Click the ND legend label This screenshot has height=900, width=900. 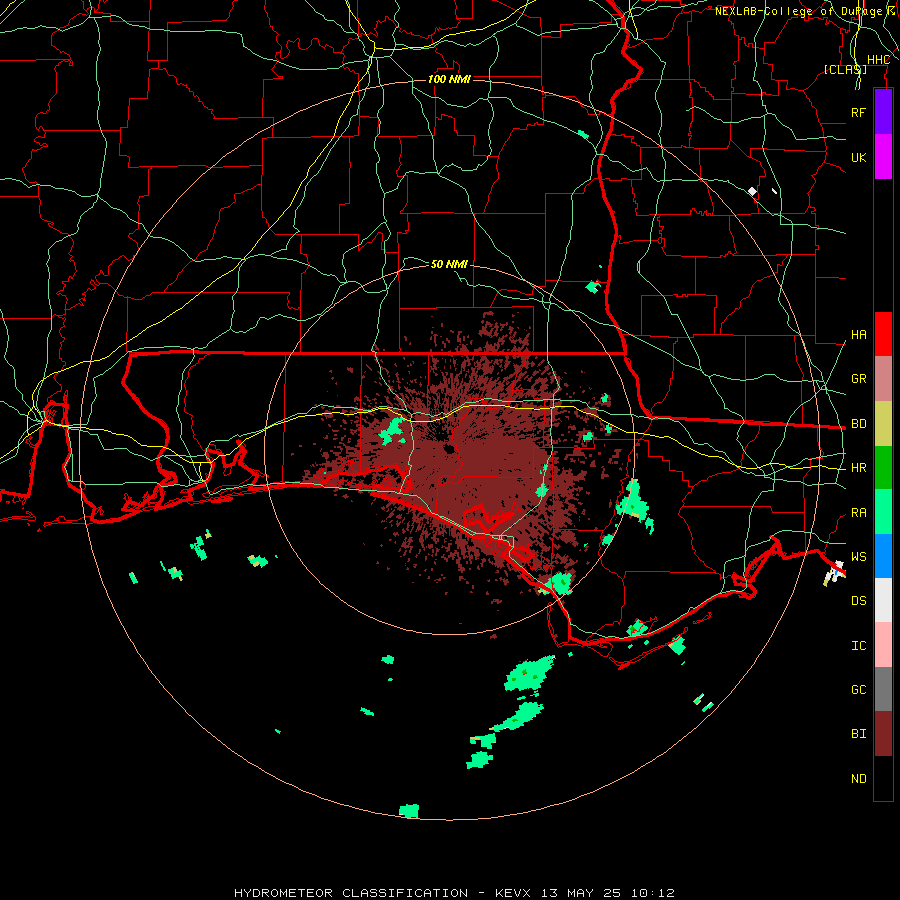coord(858,779)
